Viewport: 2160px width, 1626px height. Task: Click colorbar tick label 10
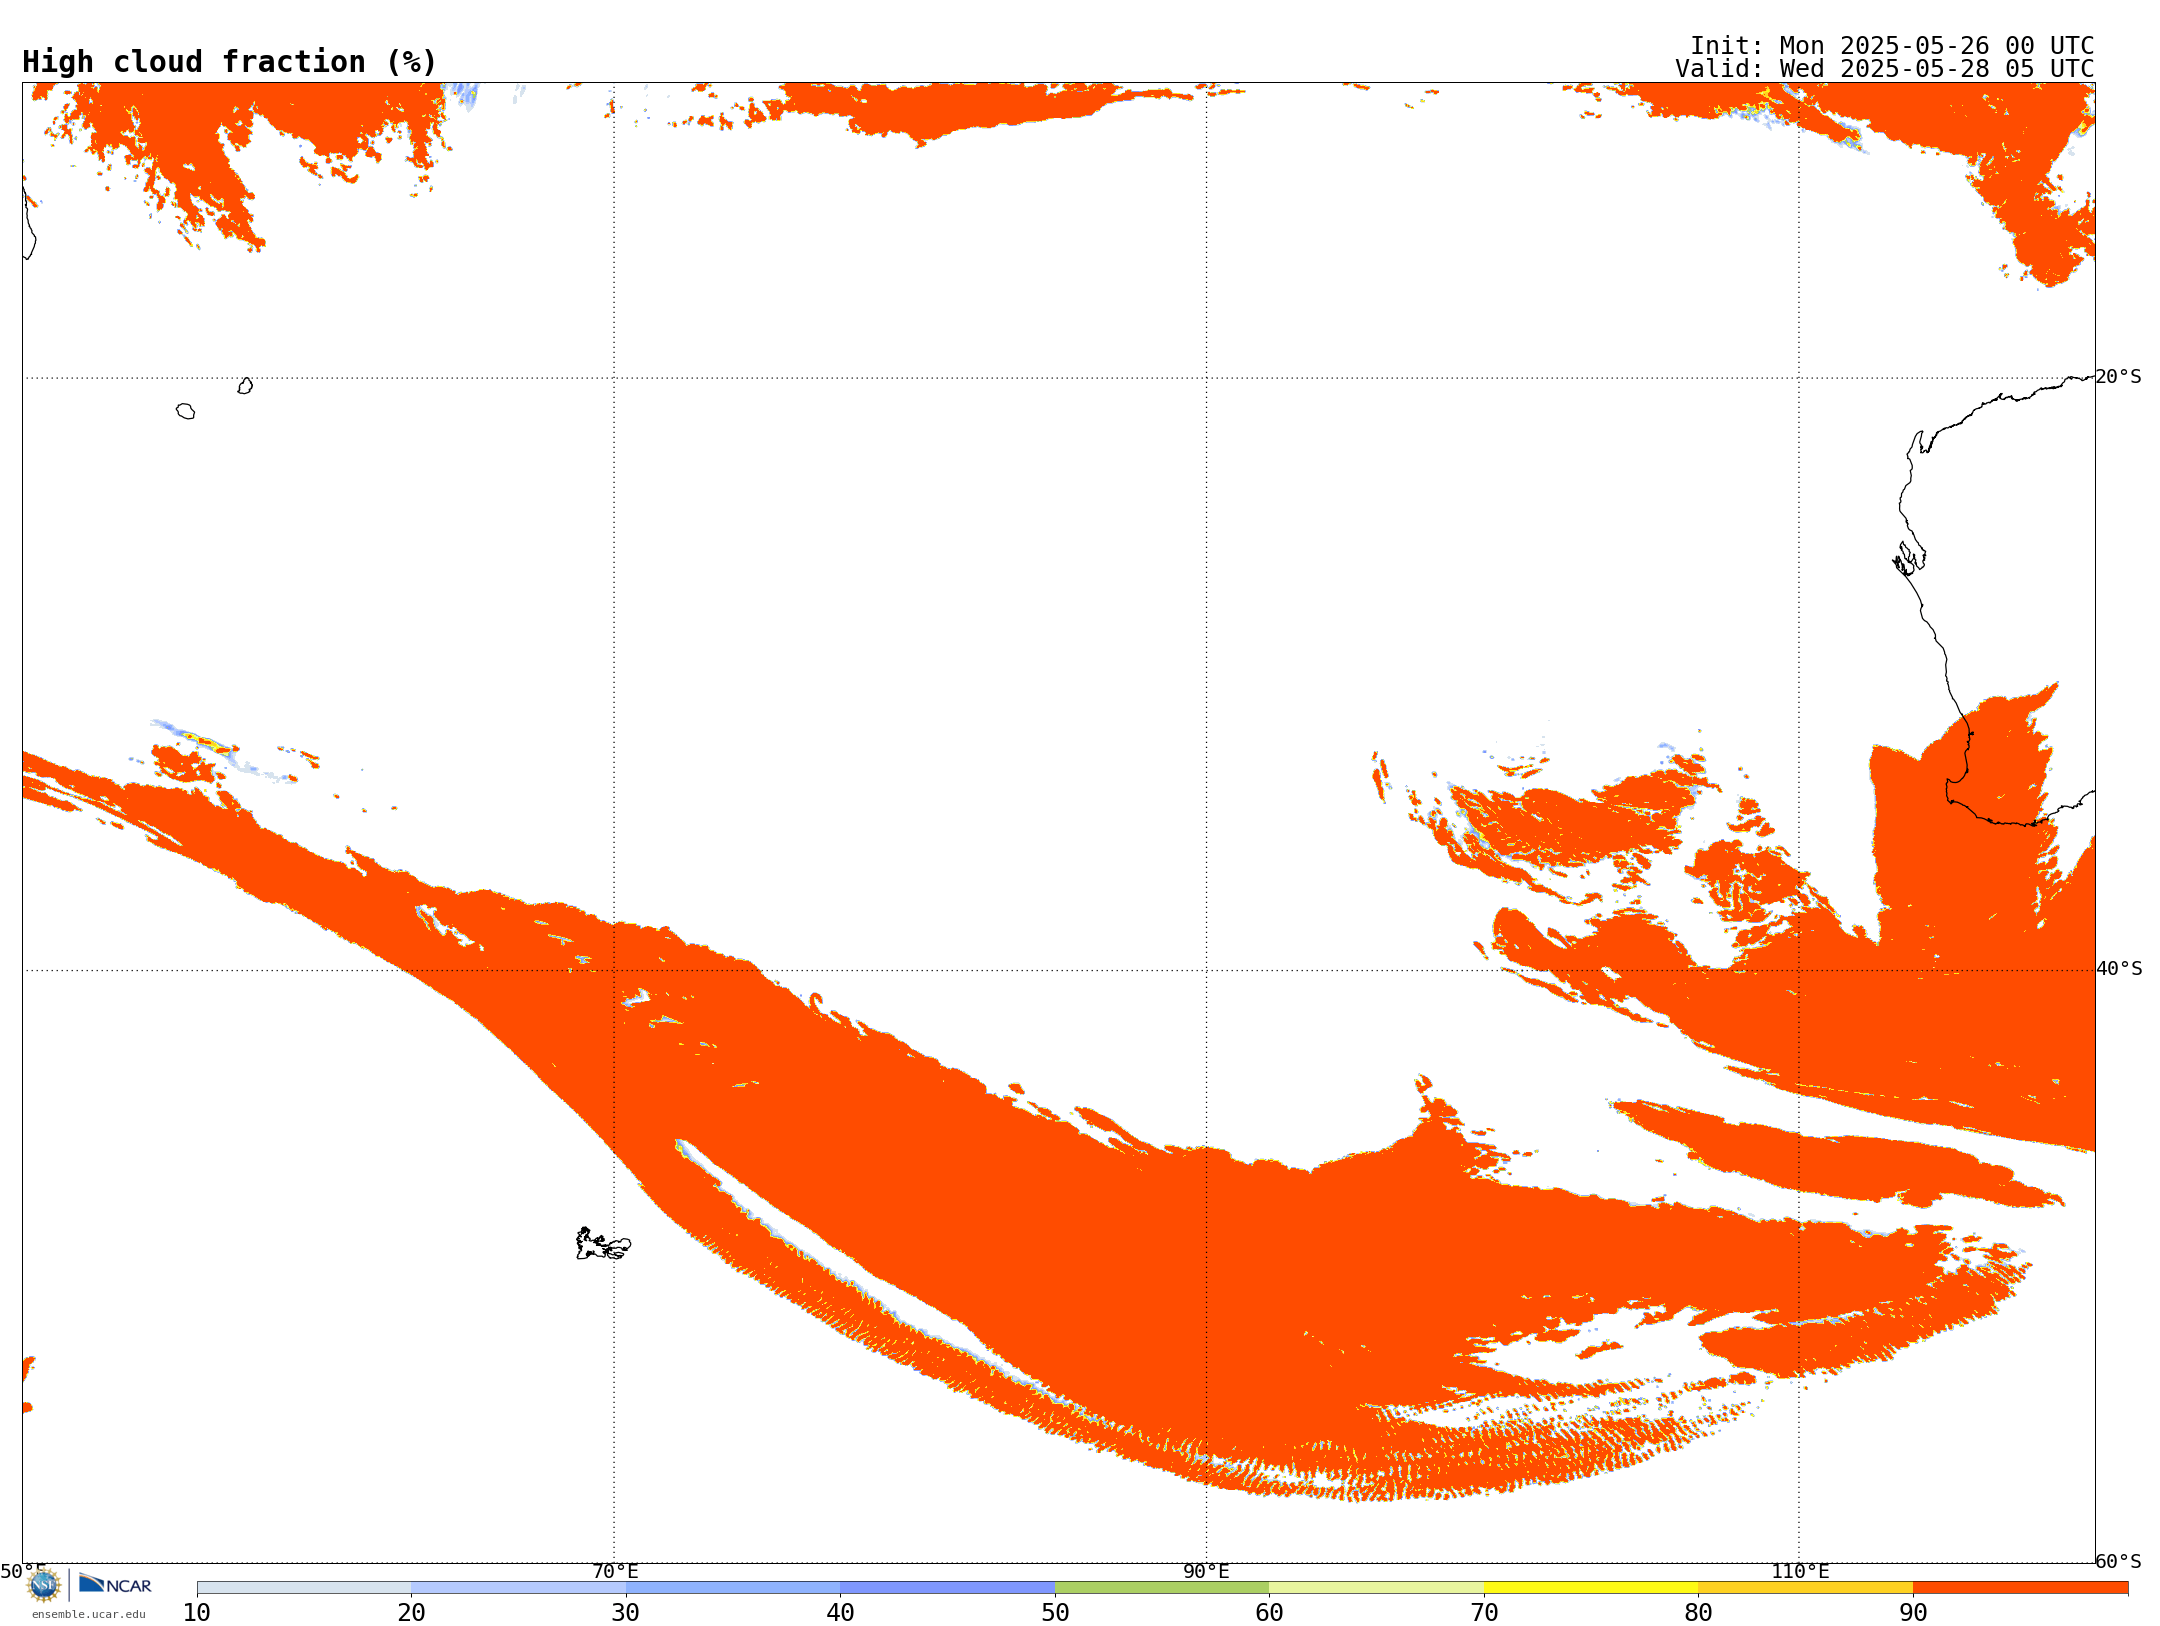click(197, 1612)
